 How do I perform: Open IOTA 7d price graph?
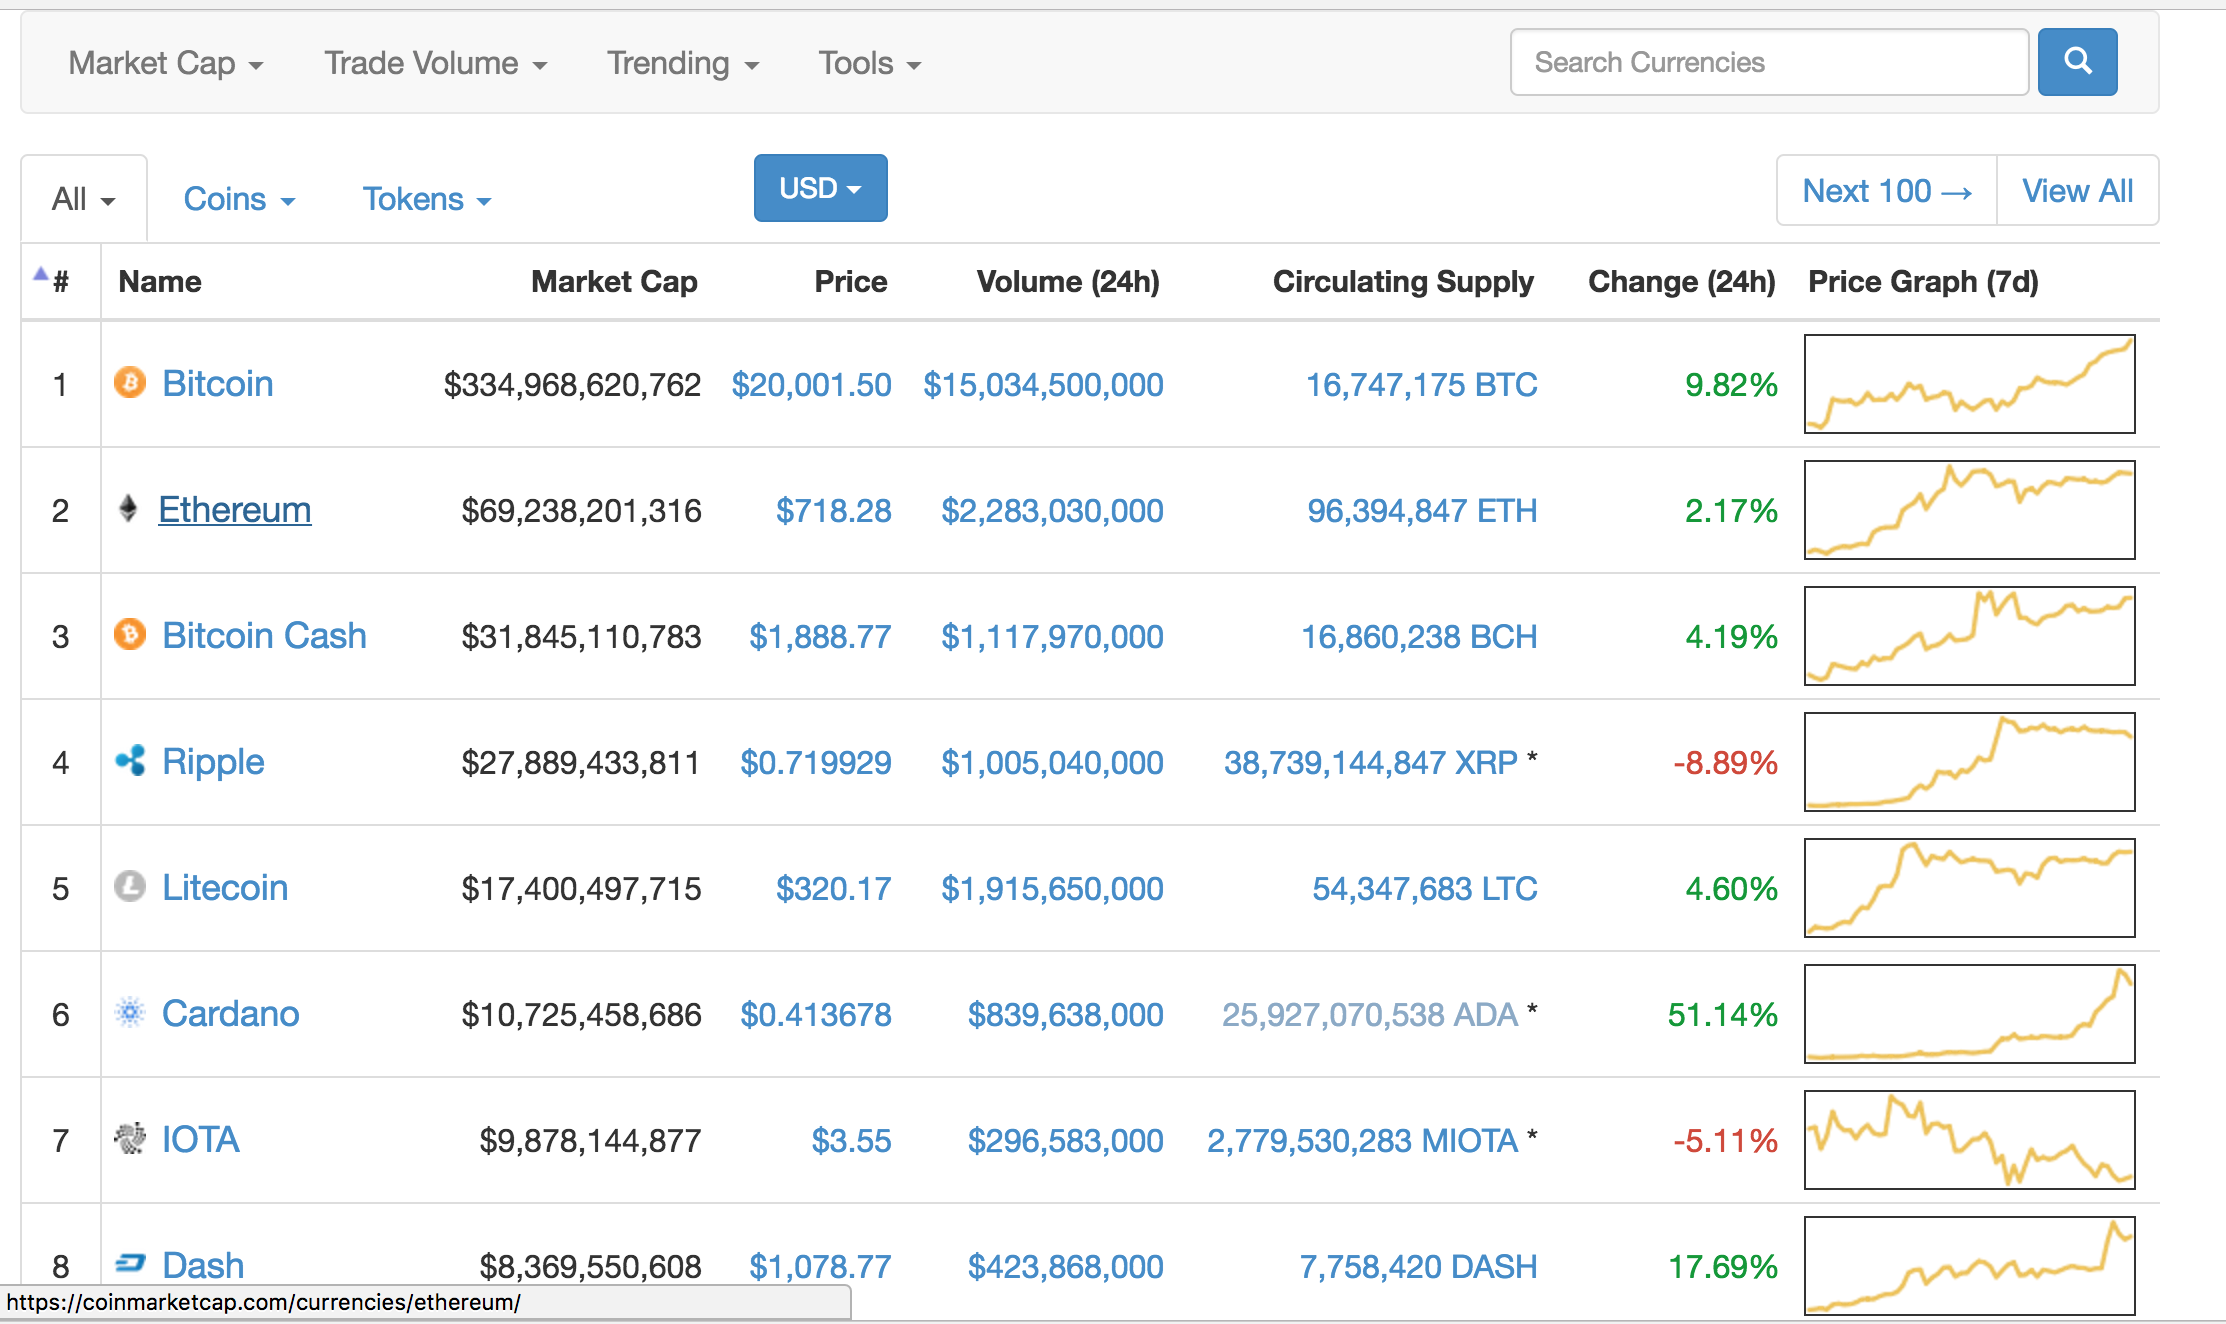[1969, 1140]
